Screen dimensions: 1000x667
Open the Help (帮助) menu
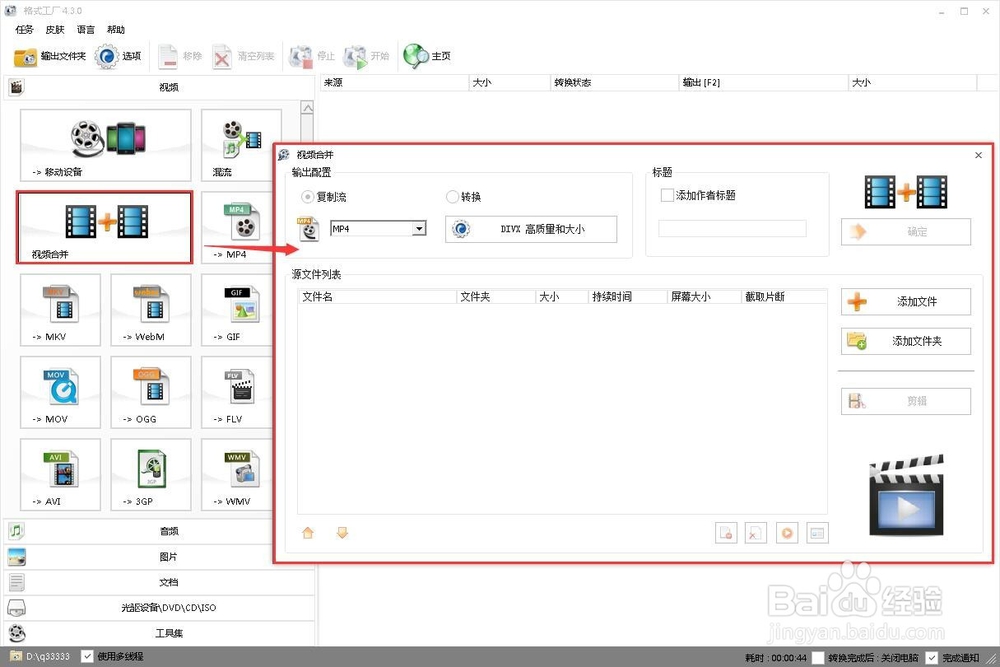[x=115, y=29]
